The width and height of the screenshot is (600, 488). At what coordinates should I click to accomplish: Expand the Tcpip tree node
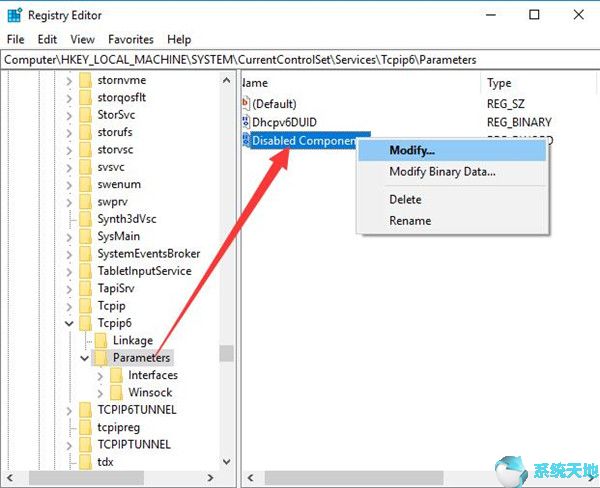(x=69, y=306)
